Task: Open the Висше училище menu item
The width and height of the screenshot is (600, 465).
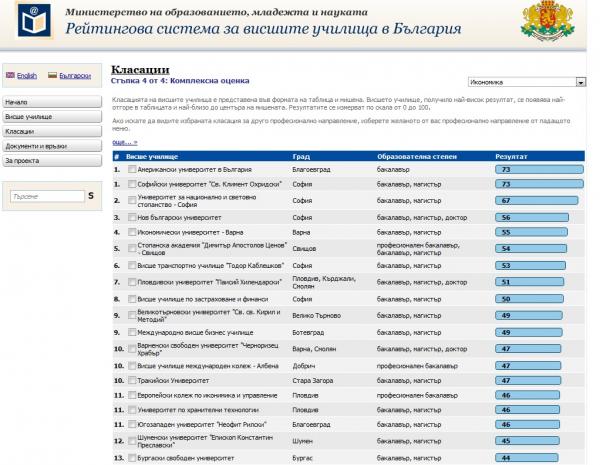Action: click(52, 116)
